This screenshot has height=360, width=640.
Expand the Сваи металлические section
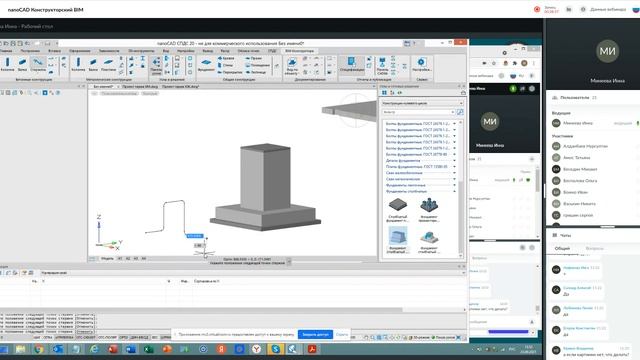pyautogui.click(x=420, y=179)
